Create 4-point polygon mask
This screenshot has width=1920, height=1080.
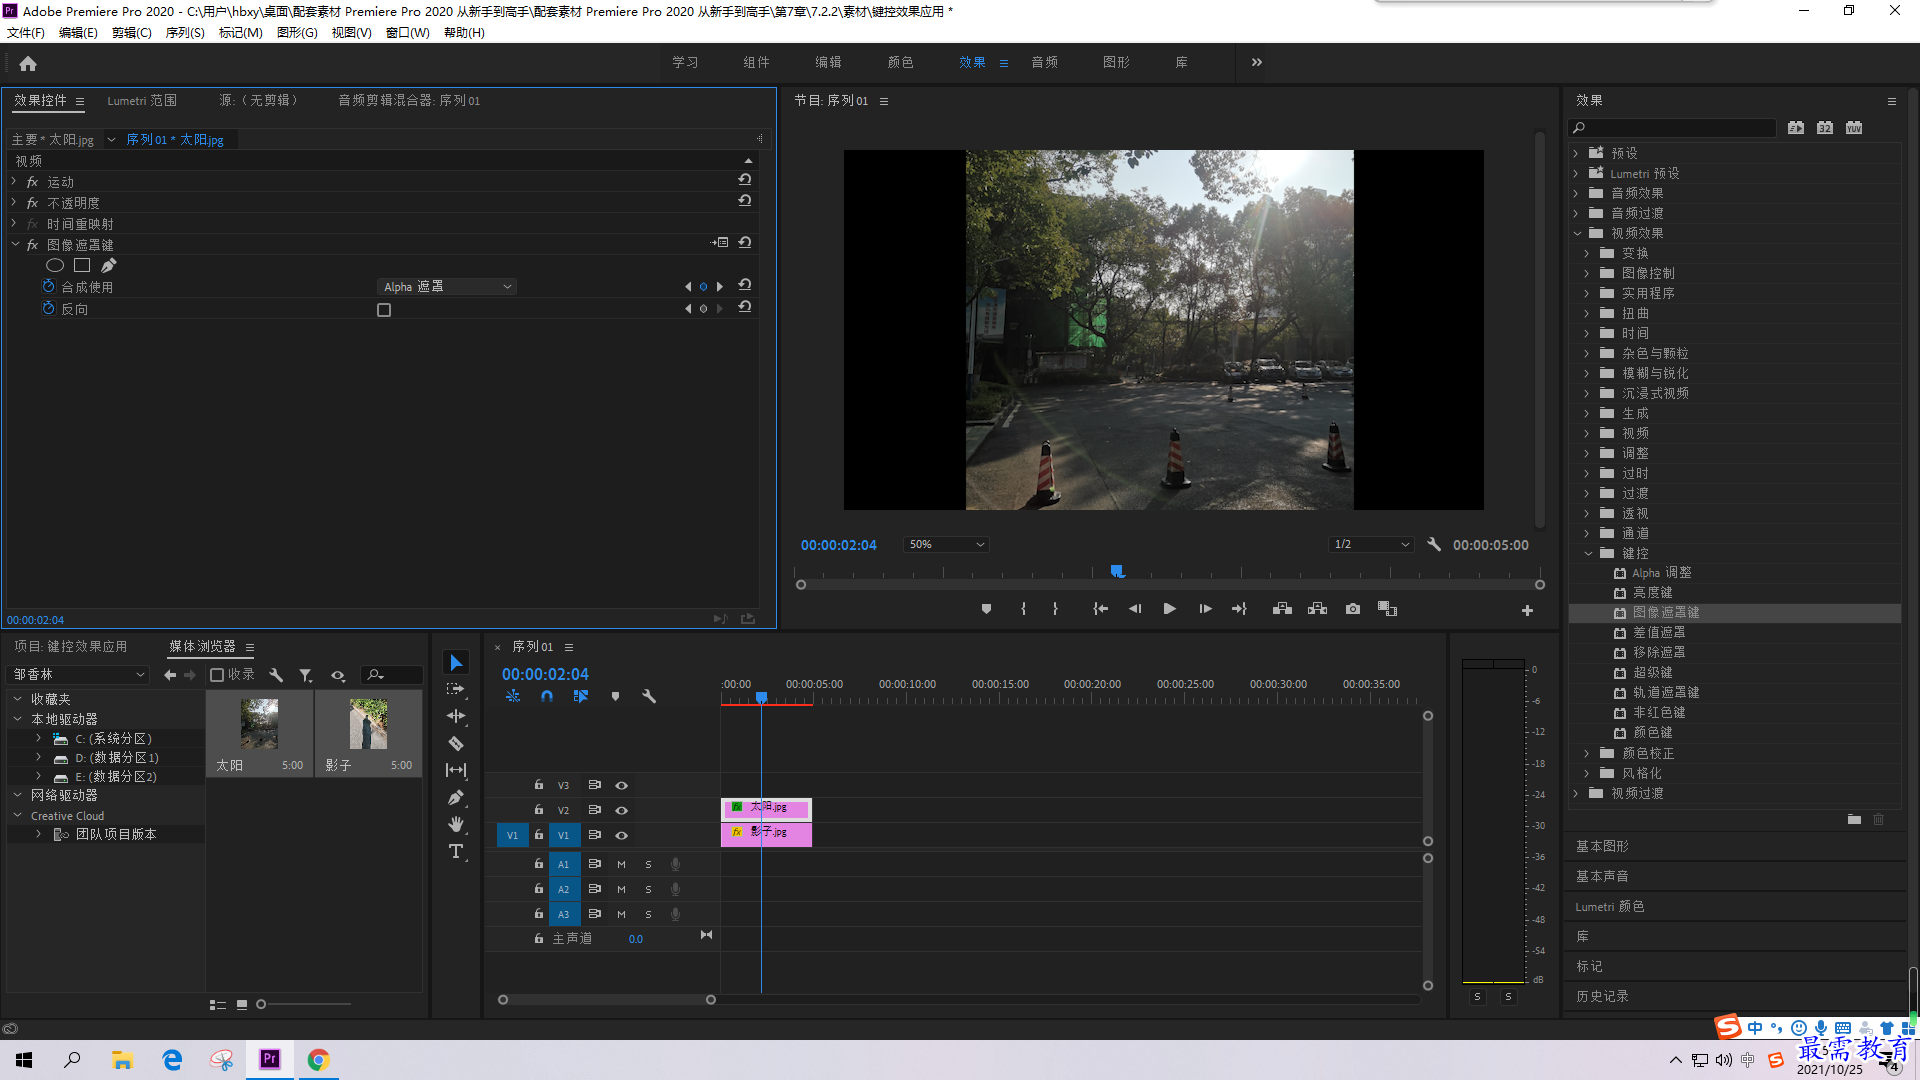pos(82,265)
